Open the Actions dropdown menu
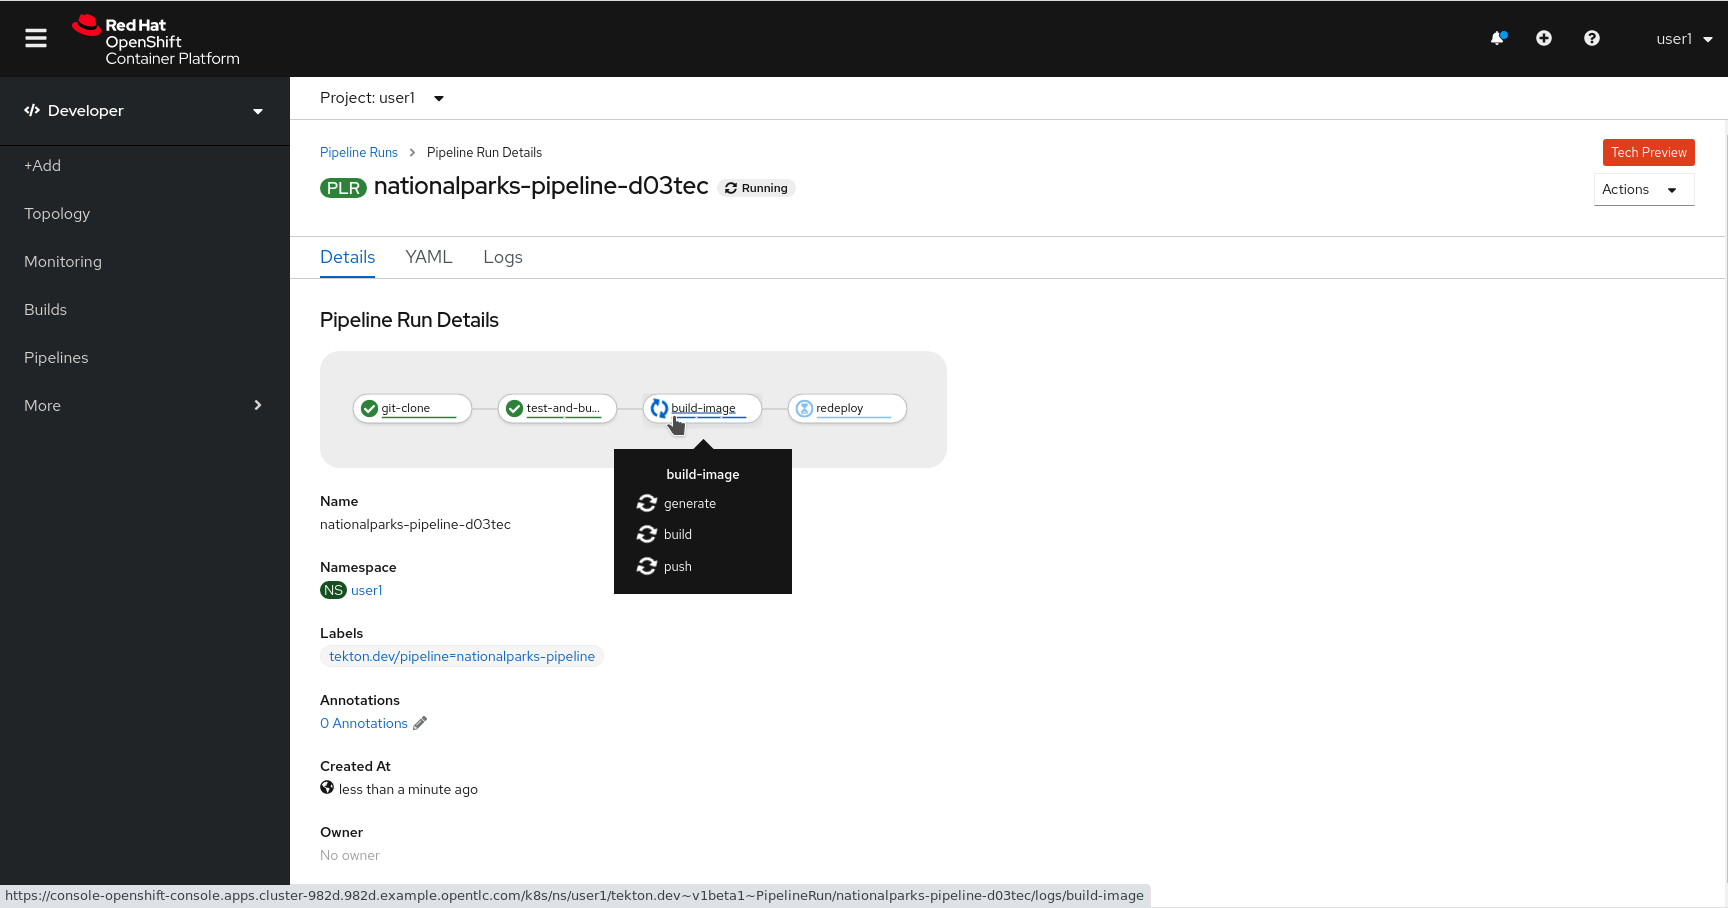 click(1643, 189)
